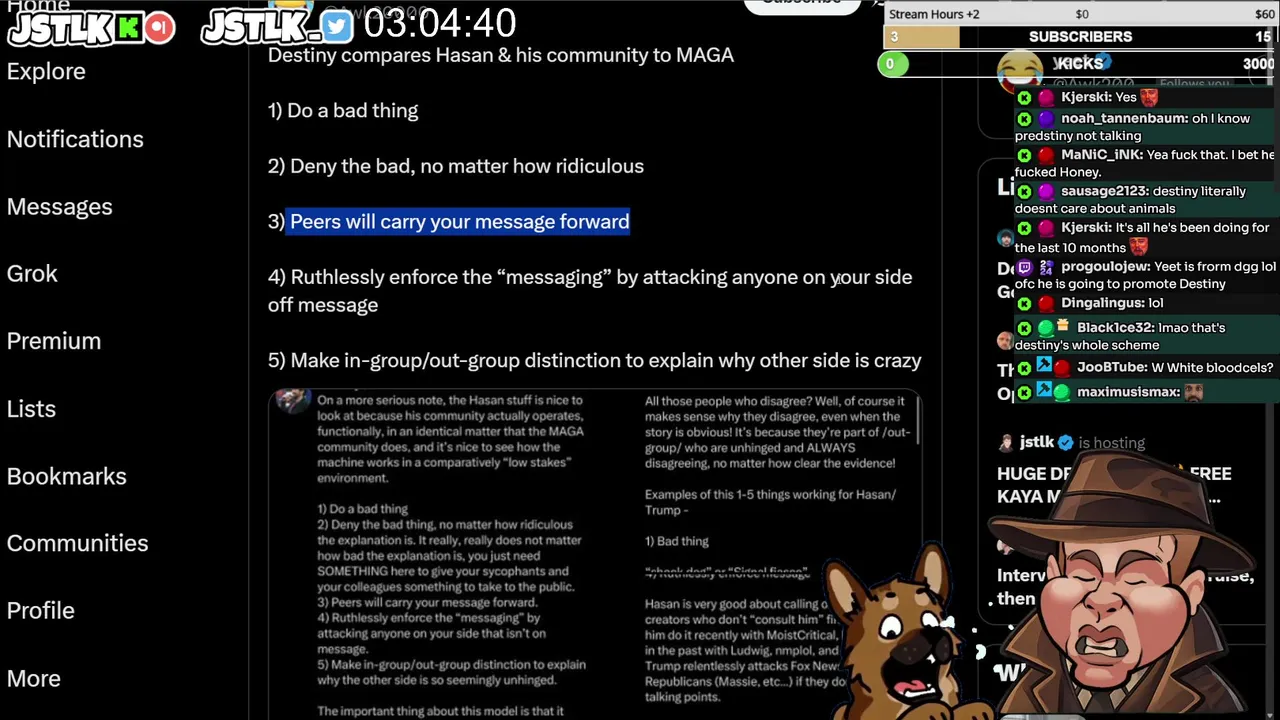Click the 'HUGE DR... FREE' space title text

pyautogui.click(x=1114, y=484)
